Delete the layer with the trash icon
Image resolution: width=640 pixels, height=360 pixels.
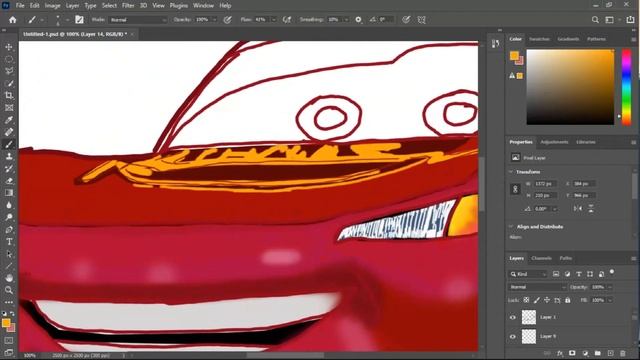tap(623, 353)
